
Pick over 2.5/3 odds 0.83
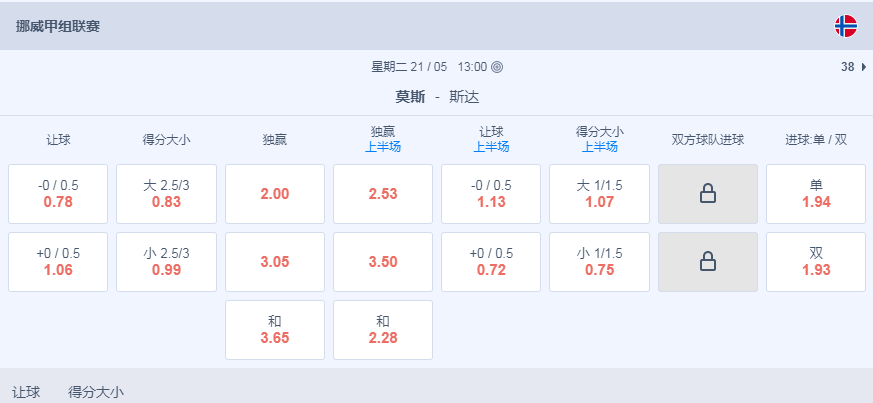pos(166,194)
